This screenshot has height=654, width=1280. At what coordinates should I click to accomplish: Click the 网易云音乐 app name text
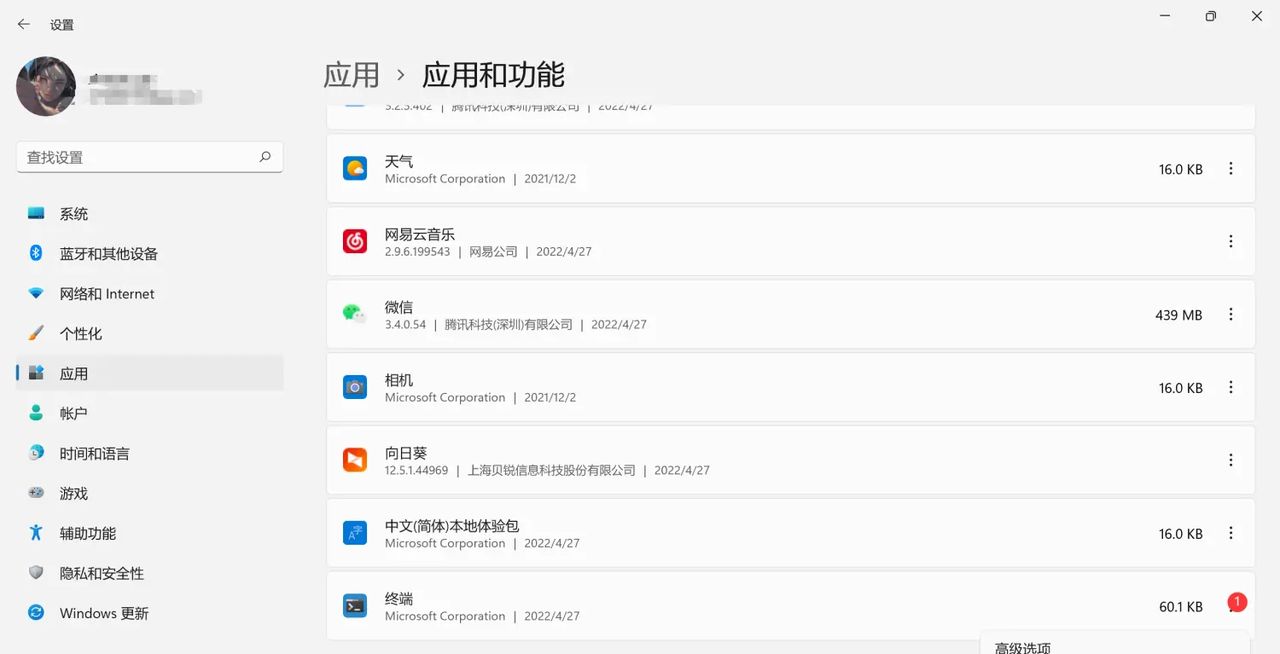coord(420,234)
